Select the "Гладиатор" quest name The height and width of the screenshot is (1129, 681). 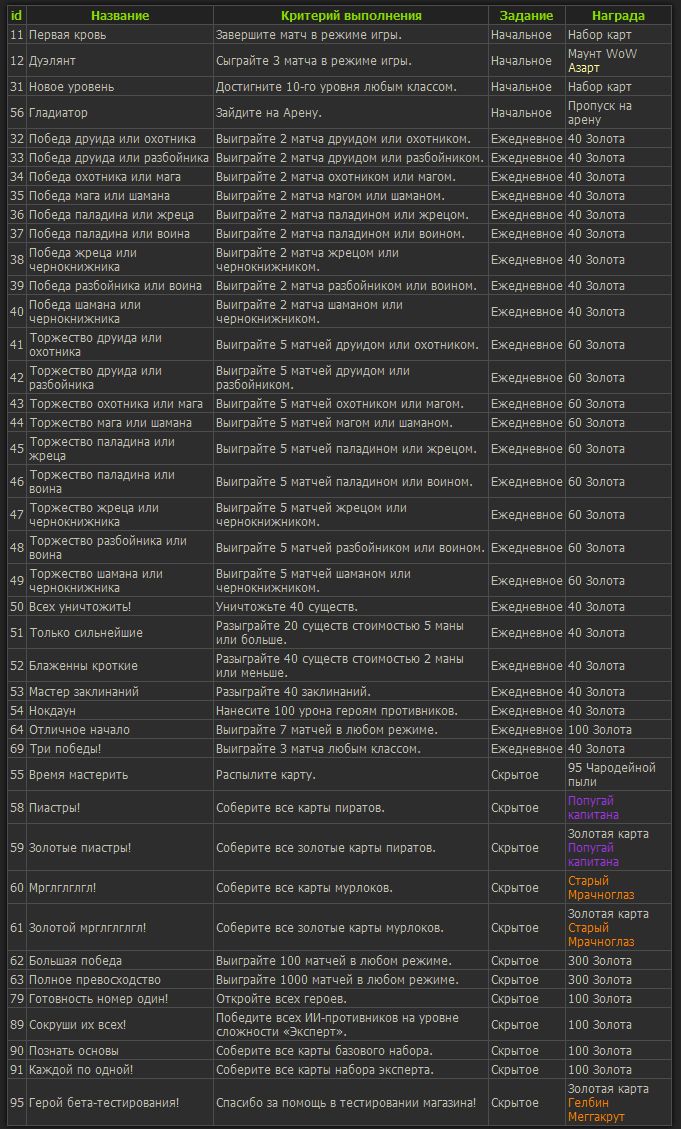click(58, 112)
